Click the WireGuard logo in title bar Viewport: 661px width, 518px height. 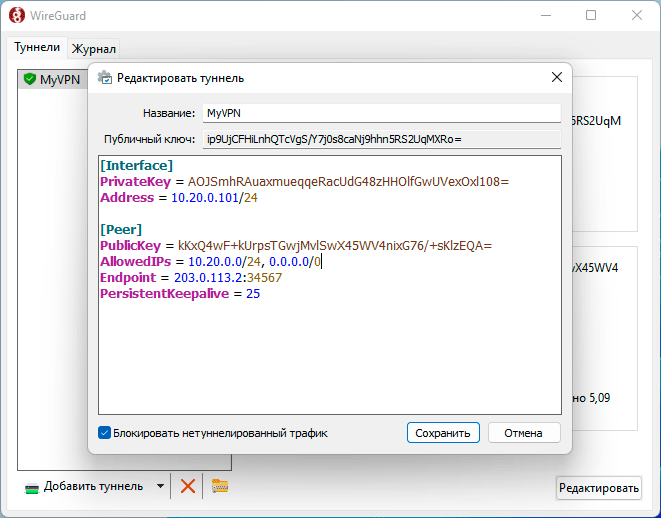[16, 16]
